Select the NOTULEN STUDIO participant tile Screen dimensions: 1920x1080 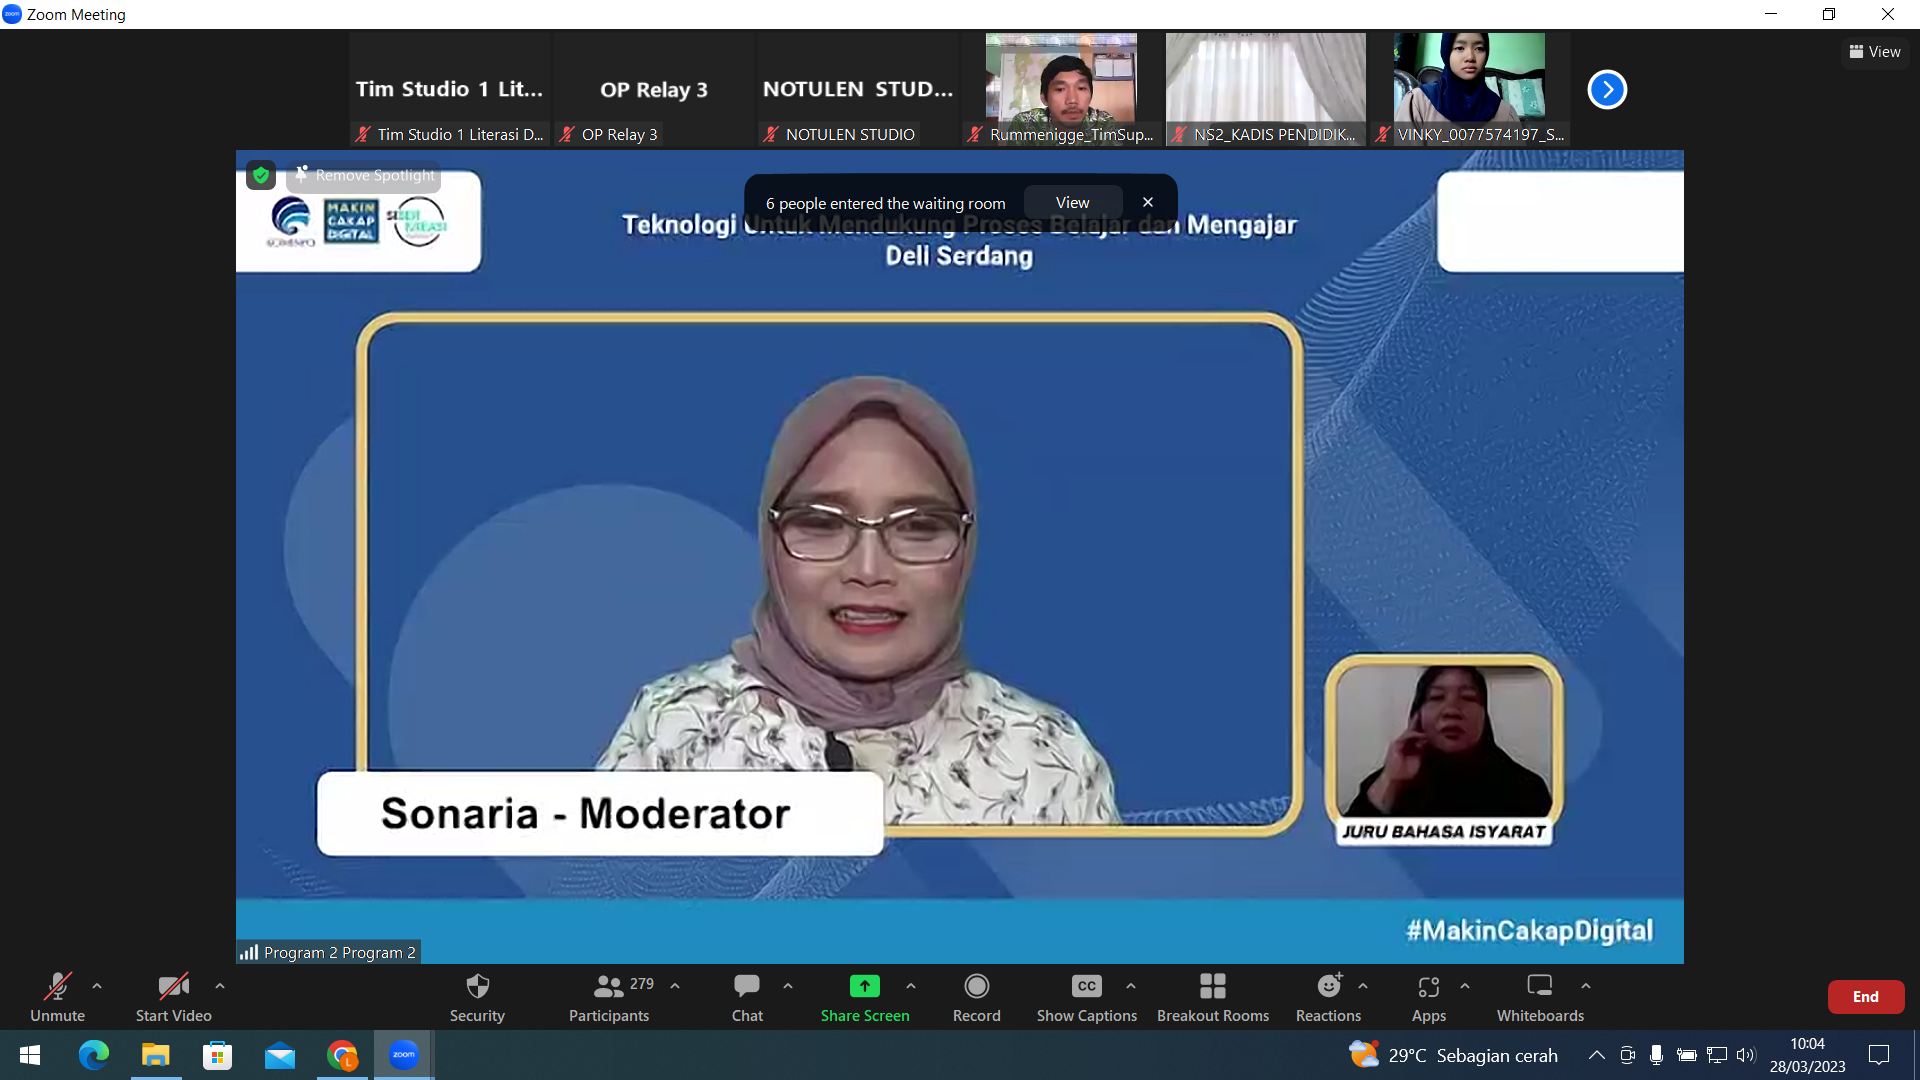(858, 89)
